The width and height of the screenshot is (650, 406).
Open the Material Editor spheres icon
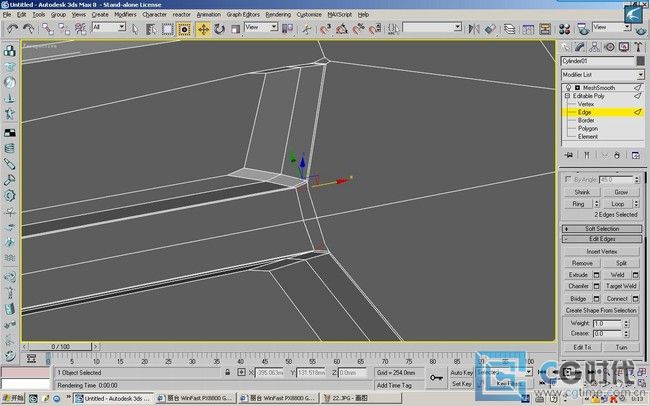pos(564,29)
